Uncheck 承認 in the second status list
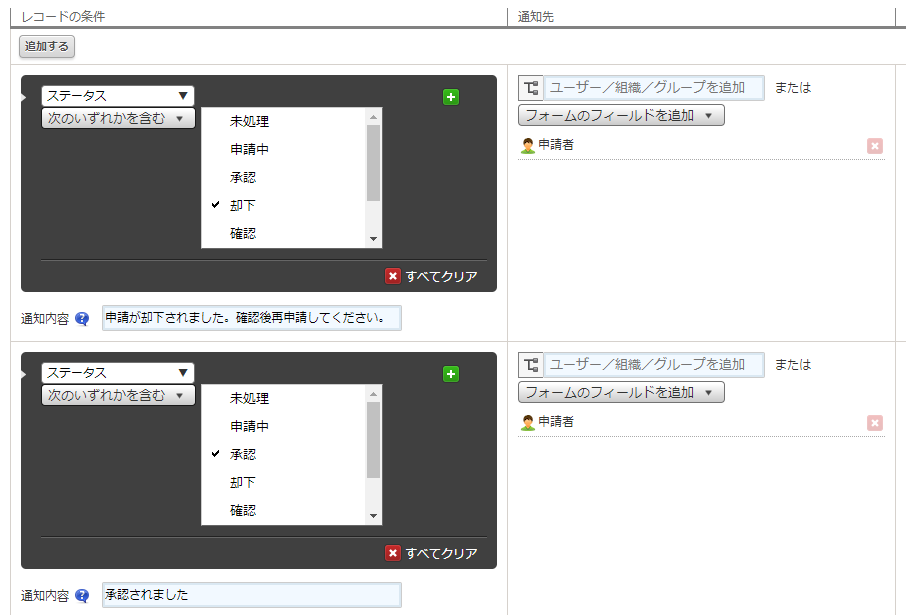The width and height of the screenshot is (906, 615). tap(284, 454)
